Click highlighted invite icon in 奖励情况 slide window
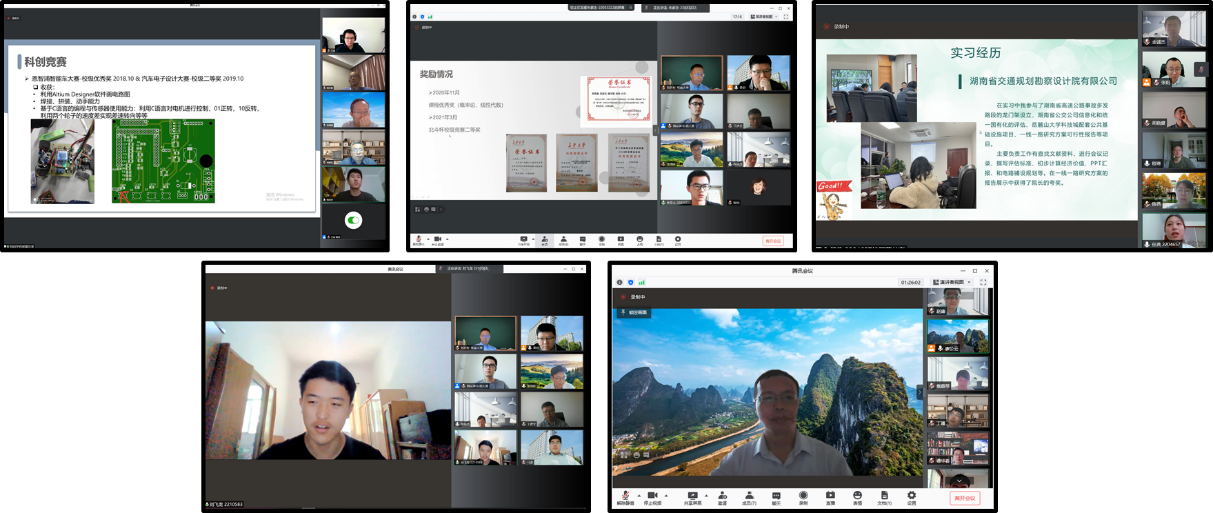 [x=545, y=241]
